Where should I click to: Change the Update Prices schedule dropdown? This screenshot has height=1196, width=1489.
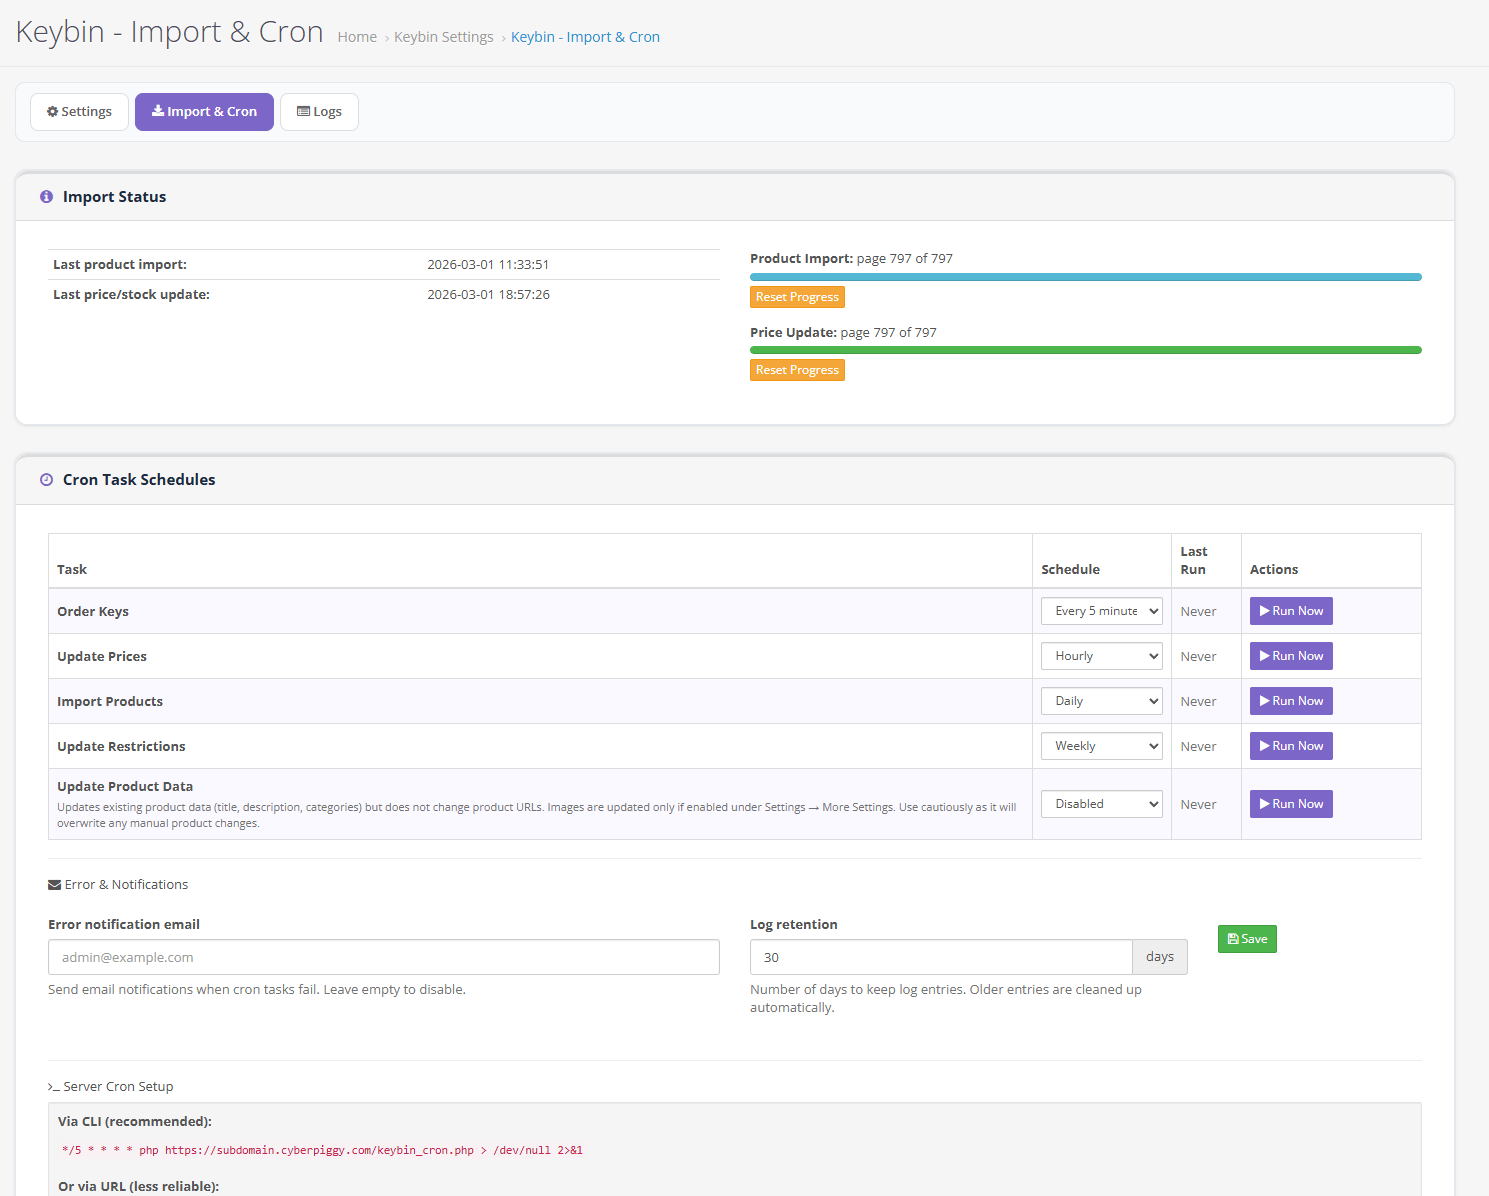(x=1101, y=656)
